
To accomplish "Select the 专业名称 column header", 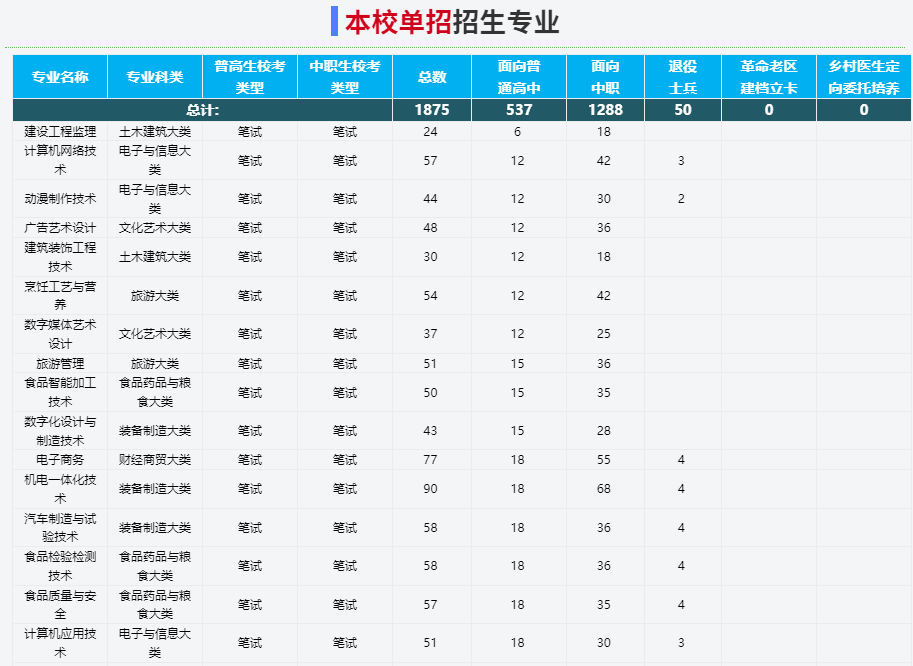I will [60, 77].
